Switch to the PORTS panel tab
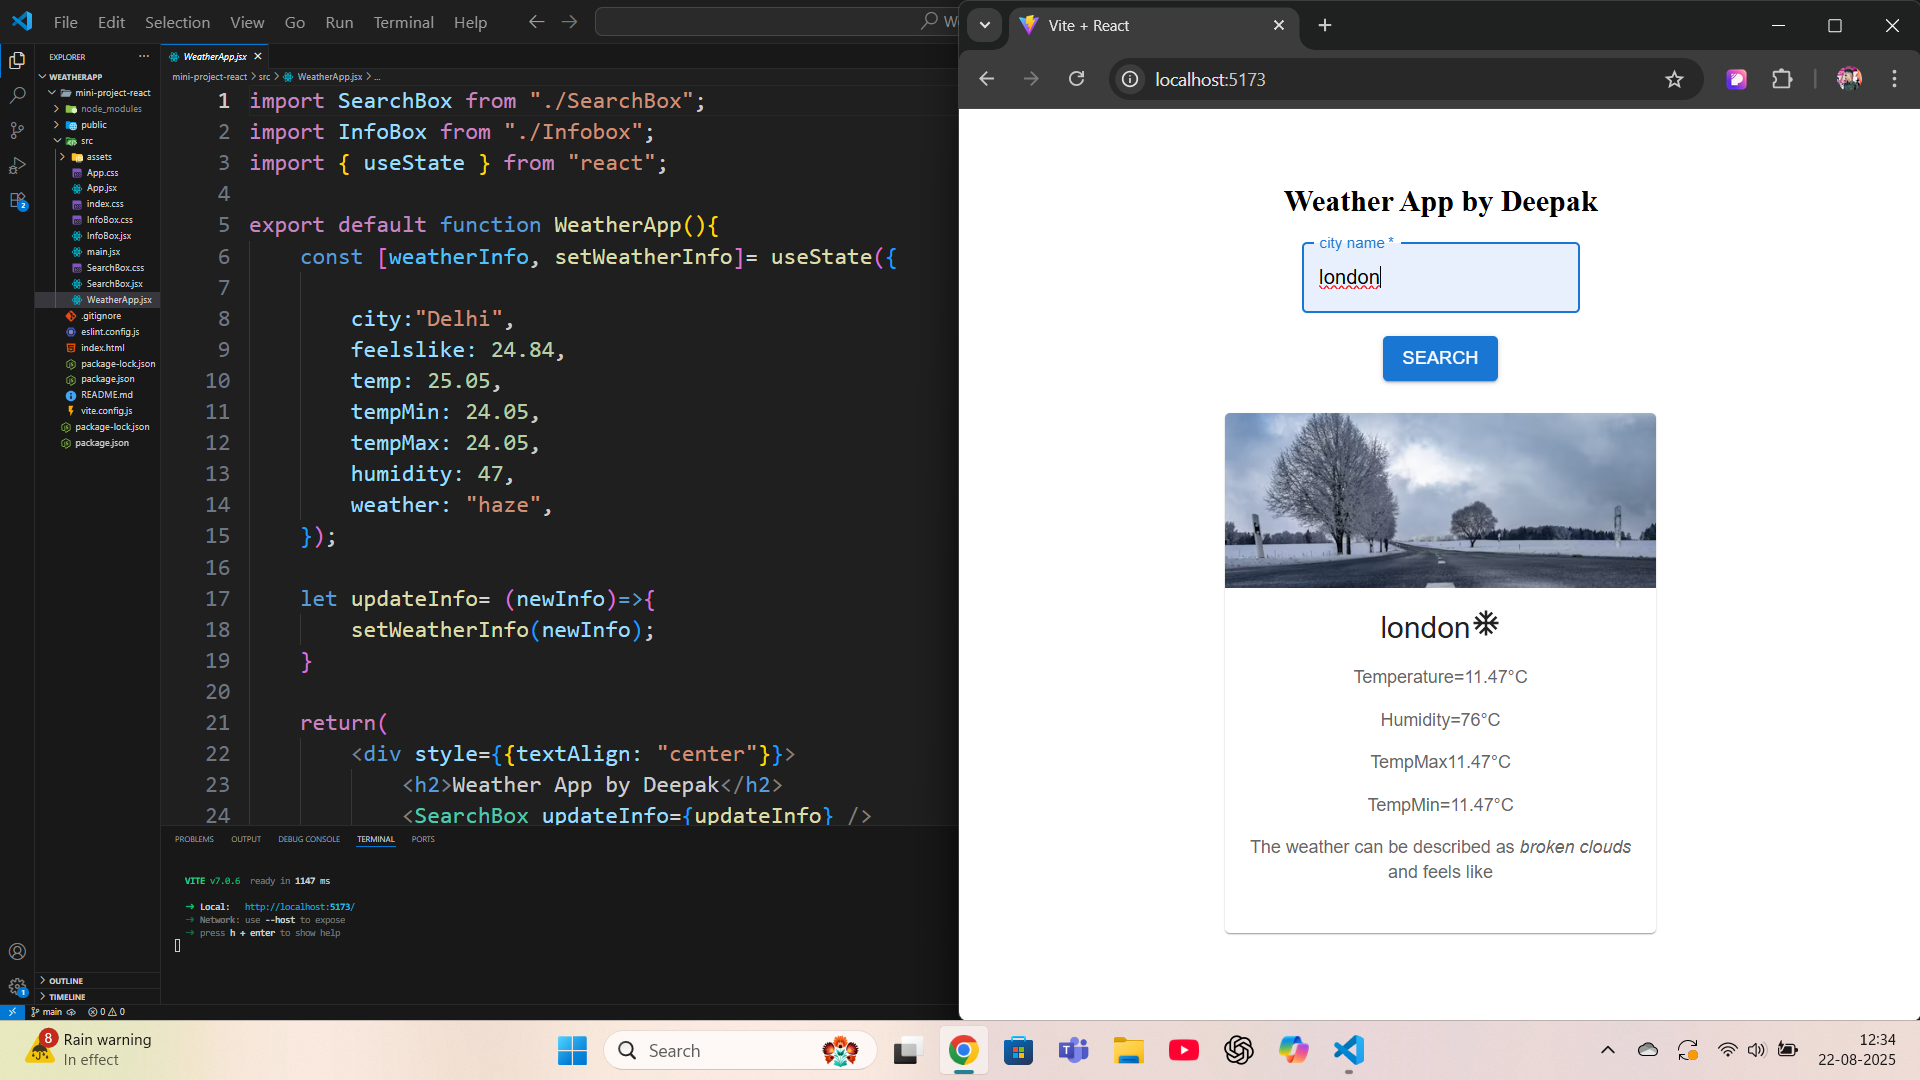The image size is (1920, 1080). coord(423,839)
